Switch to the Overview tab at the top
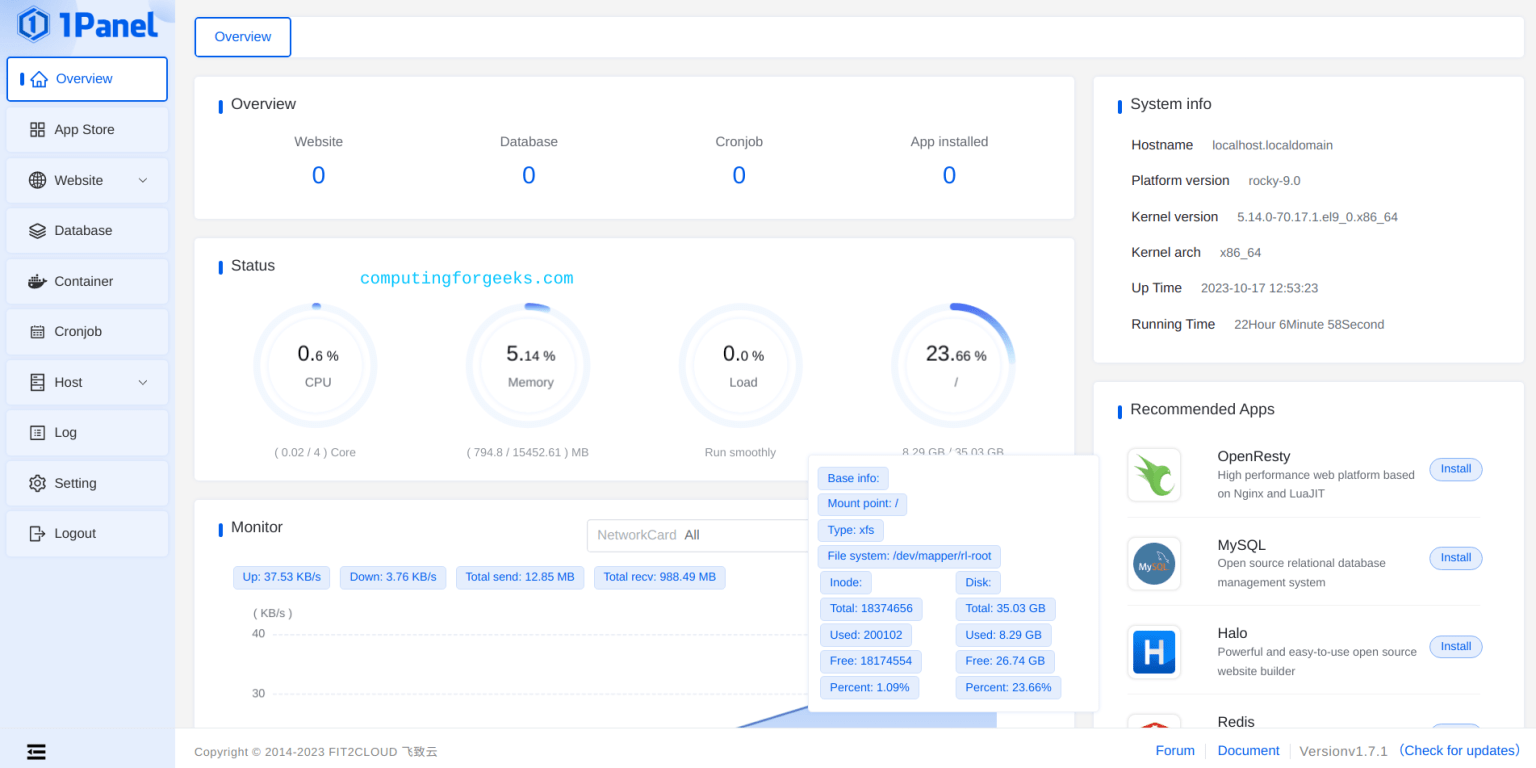The image size is (1536, 768). tap(242, 36)
